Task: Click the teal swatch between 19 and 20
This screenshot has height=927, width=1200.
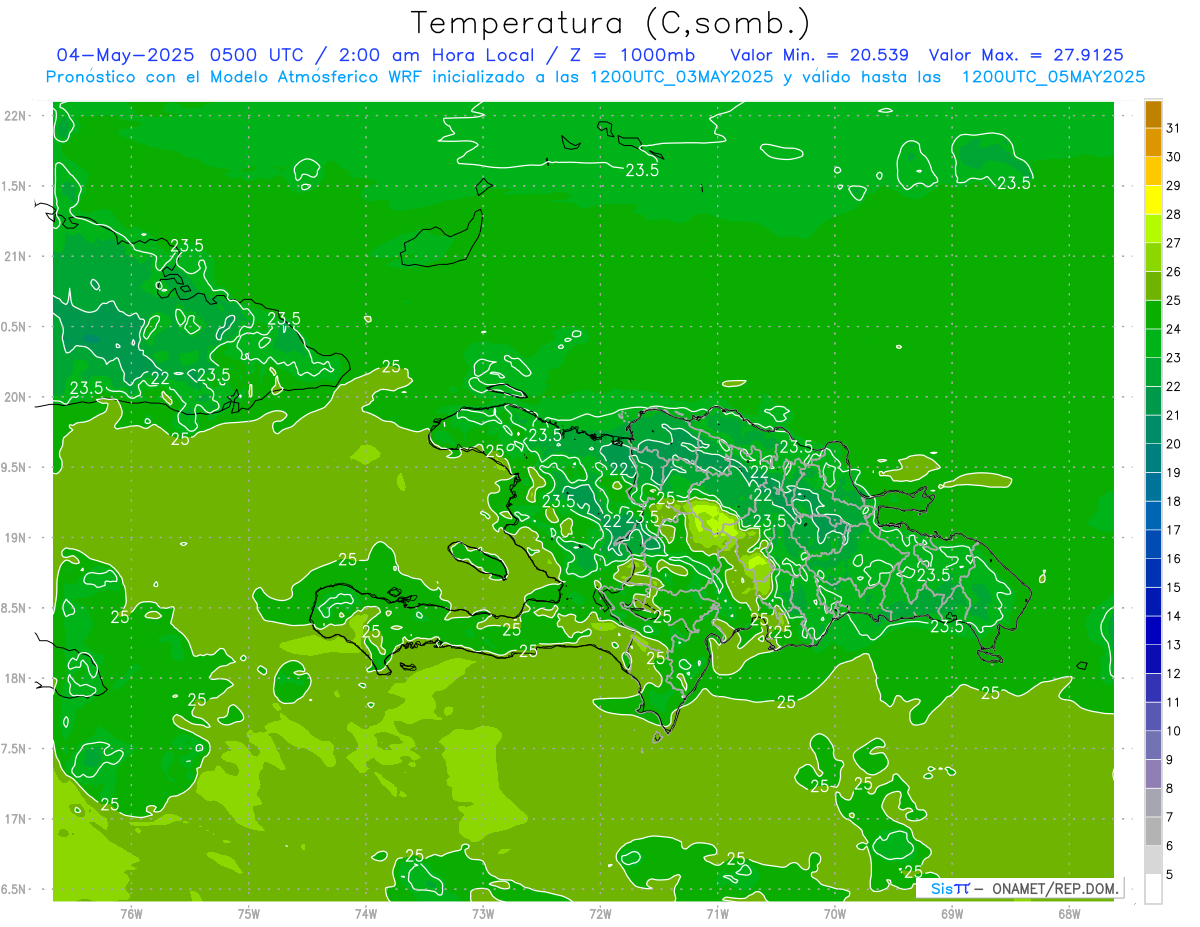Action: coord(1153,459)
